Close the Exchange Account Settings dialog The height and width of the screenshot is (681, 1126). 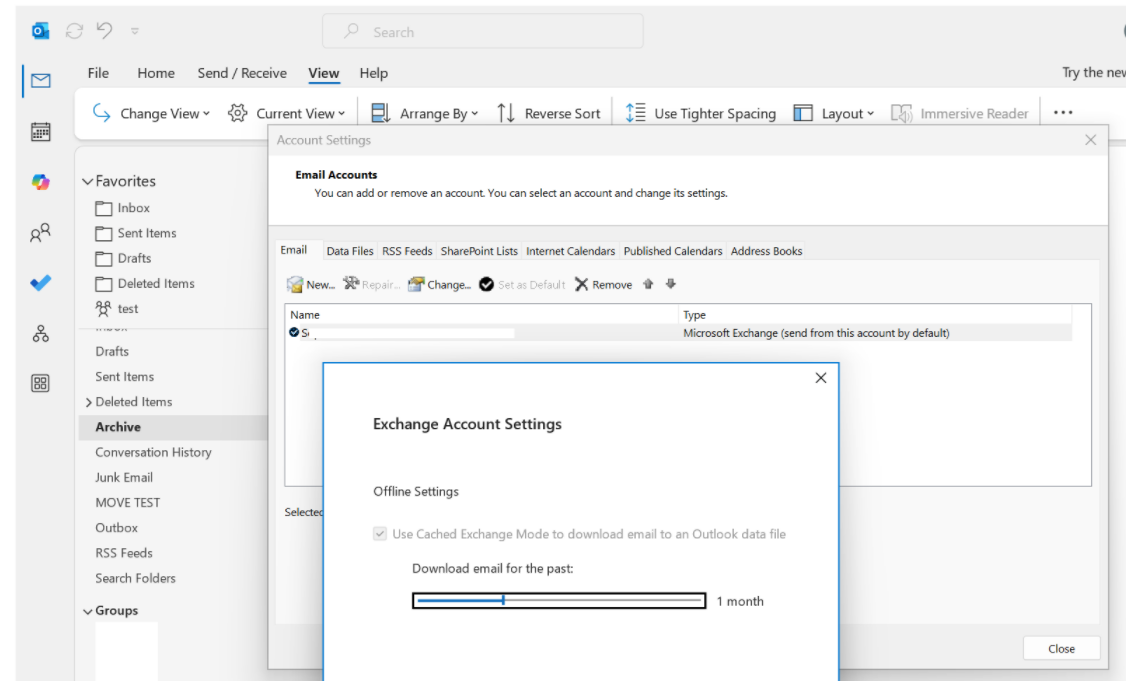click(x=821, y=378)
